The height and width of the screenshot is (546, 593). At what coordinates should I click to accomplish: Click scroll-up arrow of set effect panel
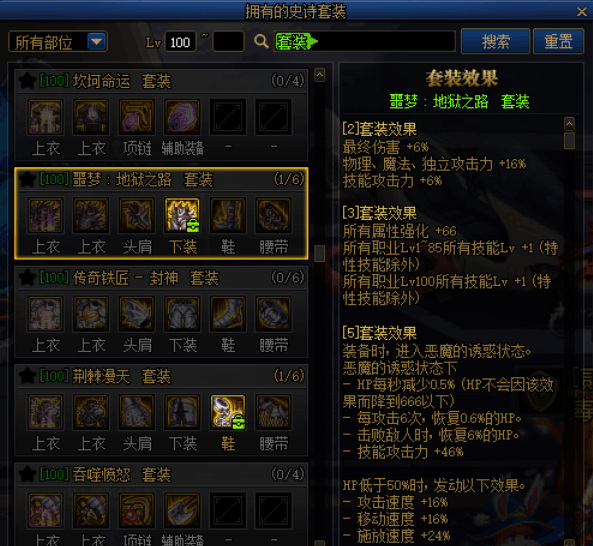point(569,124)
